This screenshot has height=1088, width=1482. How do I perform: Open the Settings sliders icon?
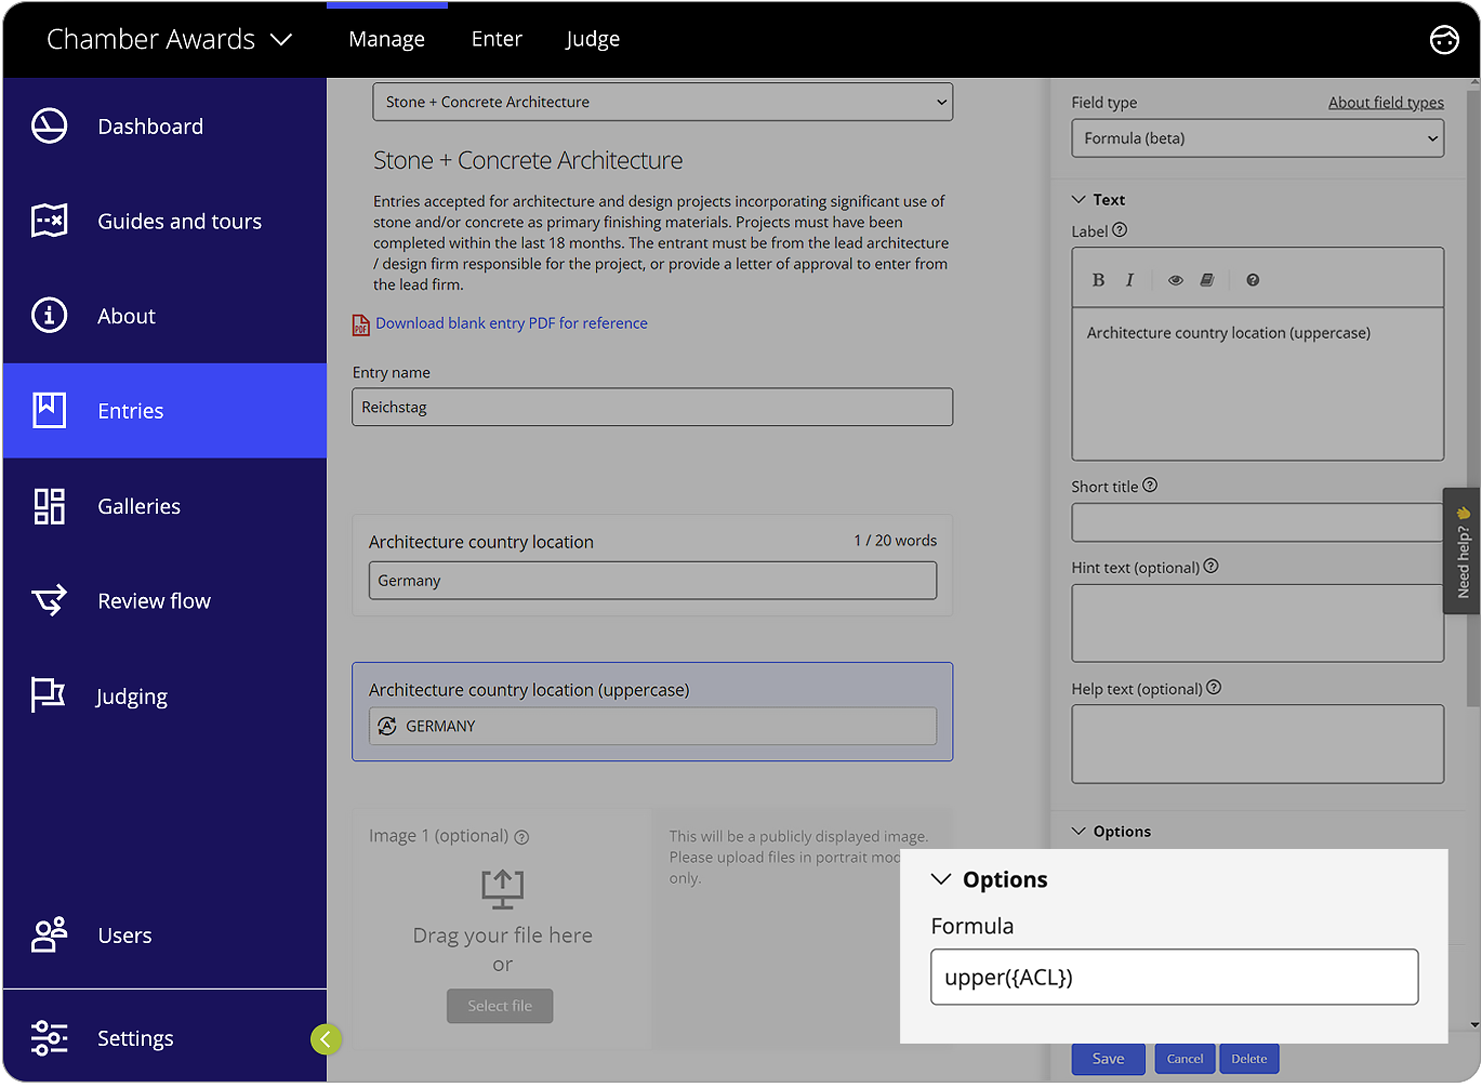[x=49, y=1038]
